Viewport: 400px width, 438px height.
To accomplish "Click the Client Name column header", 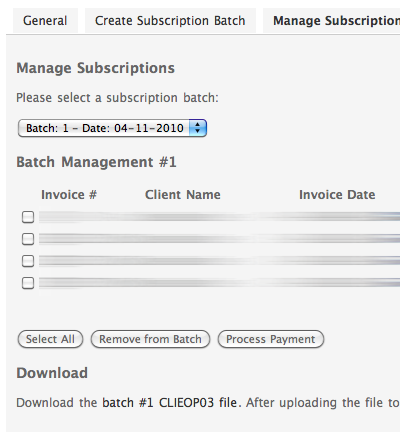I will tap(183, 195).
